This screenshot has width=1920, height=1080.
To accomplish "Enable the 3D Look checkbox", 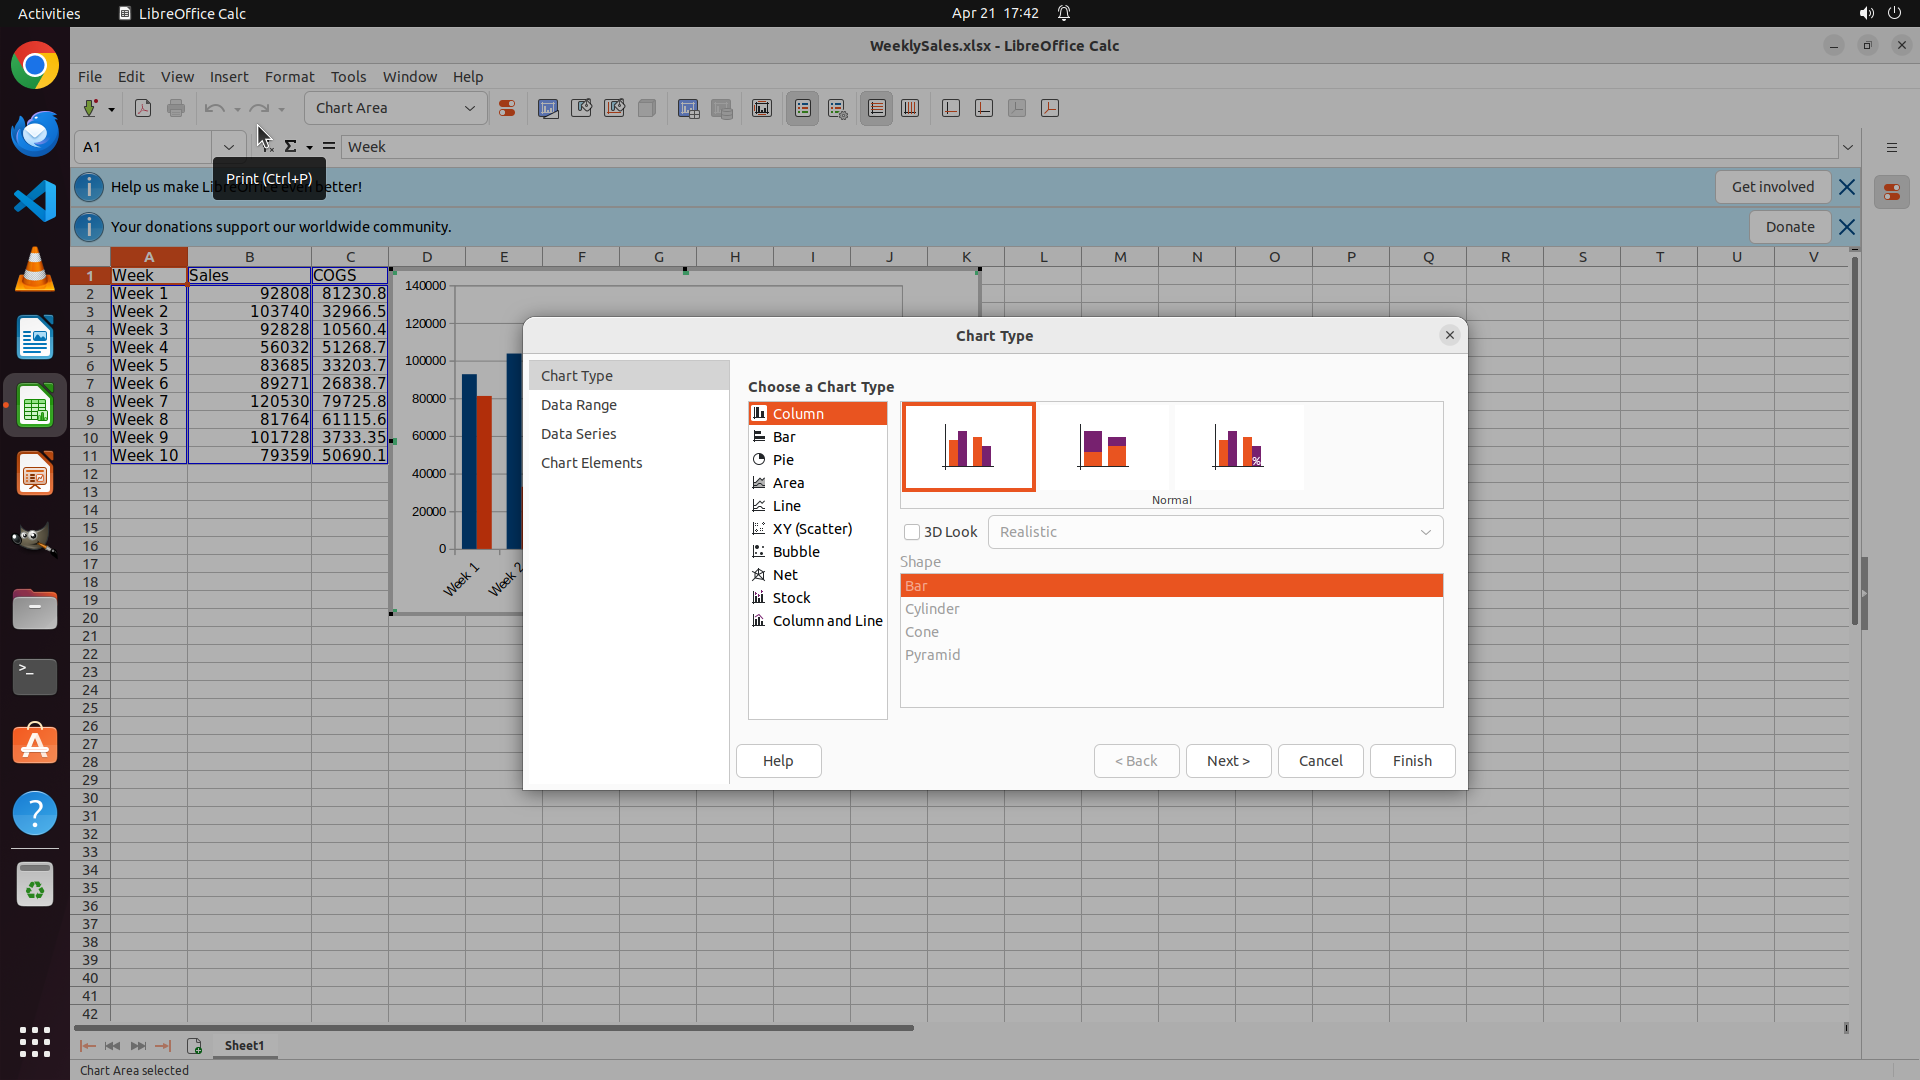I will pyautogui.click(x=912, y=532).
